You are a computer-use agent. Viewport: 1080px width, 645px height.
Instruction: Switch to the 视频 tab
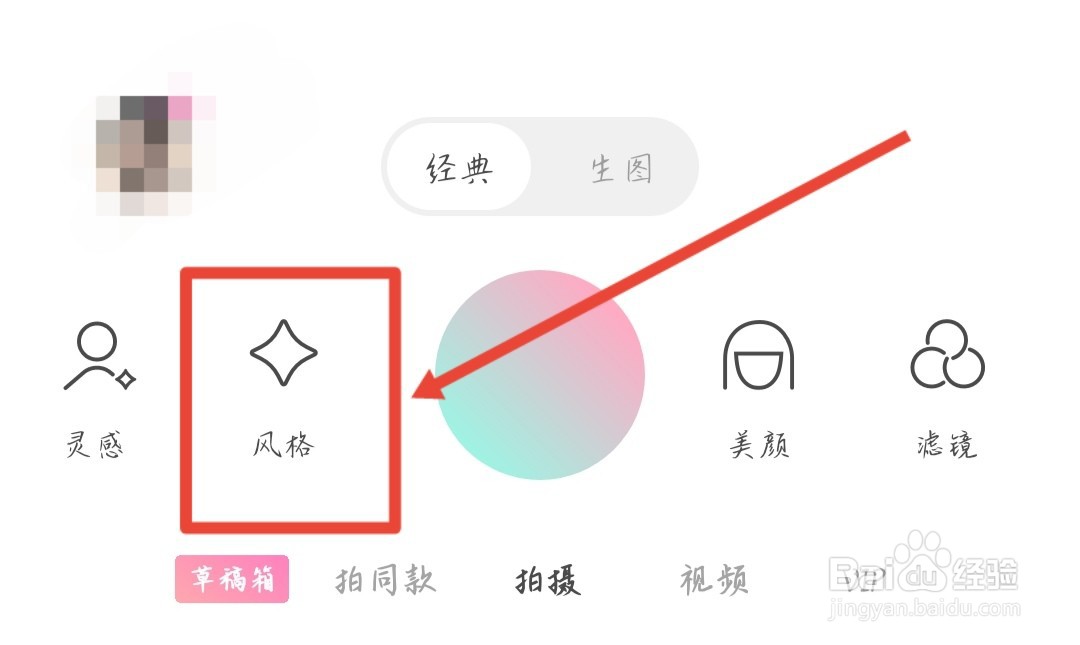coord(714,580)
